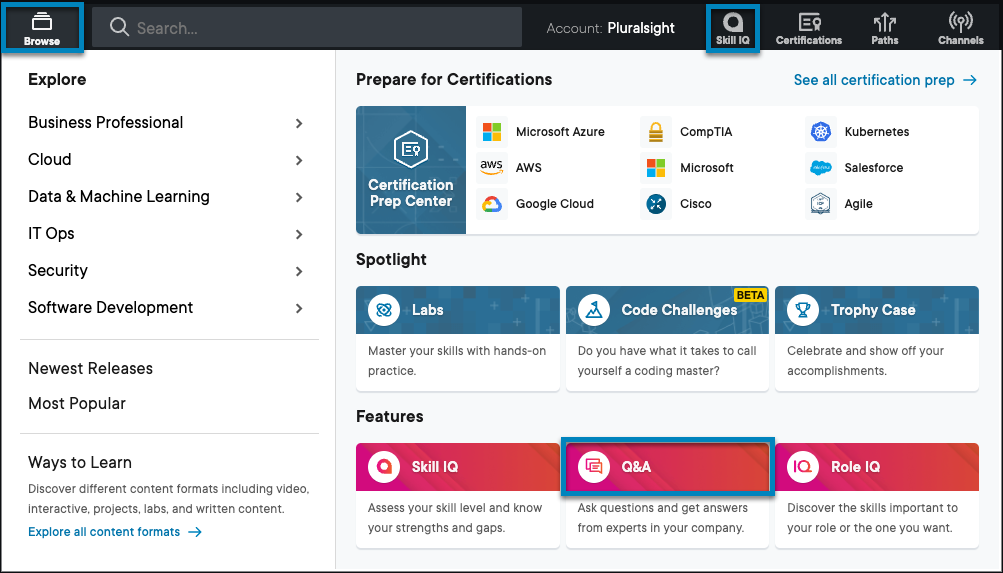Open the Labs spotlight card description

(x=457, y=361)
